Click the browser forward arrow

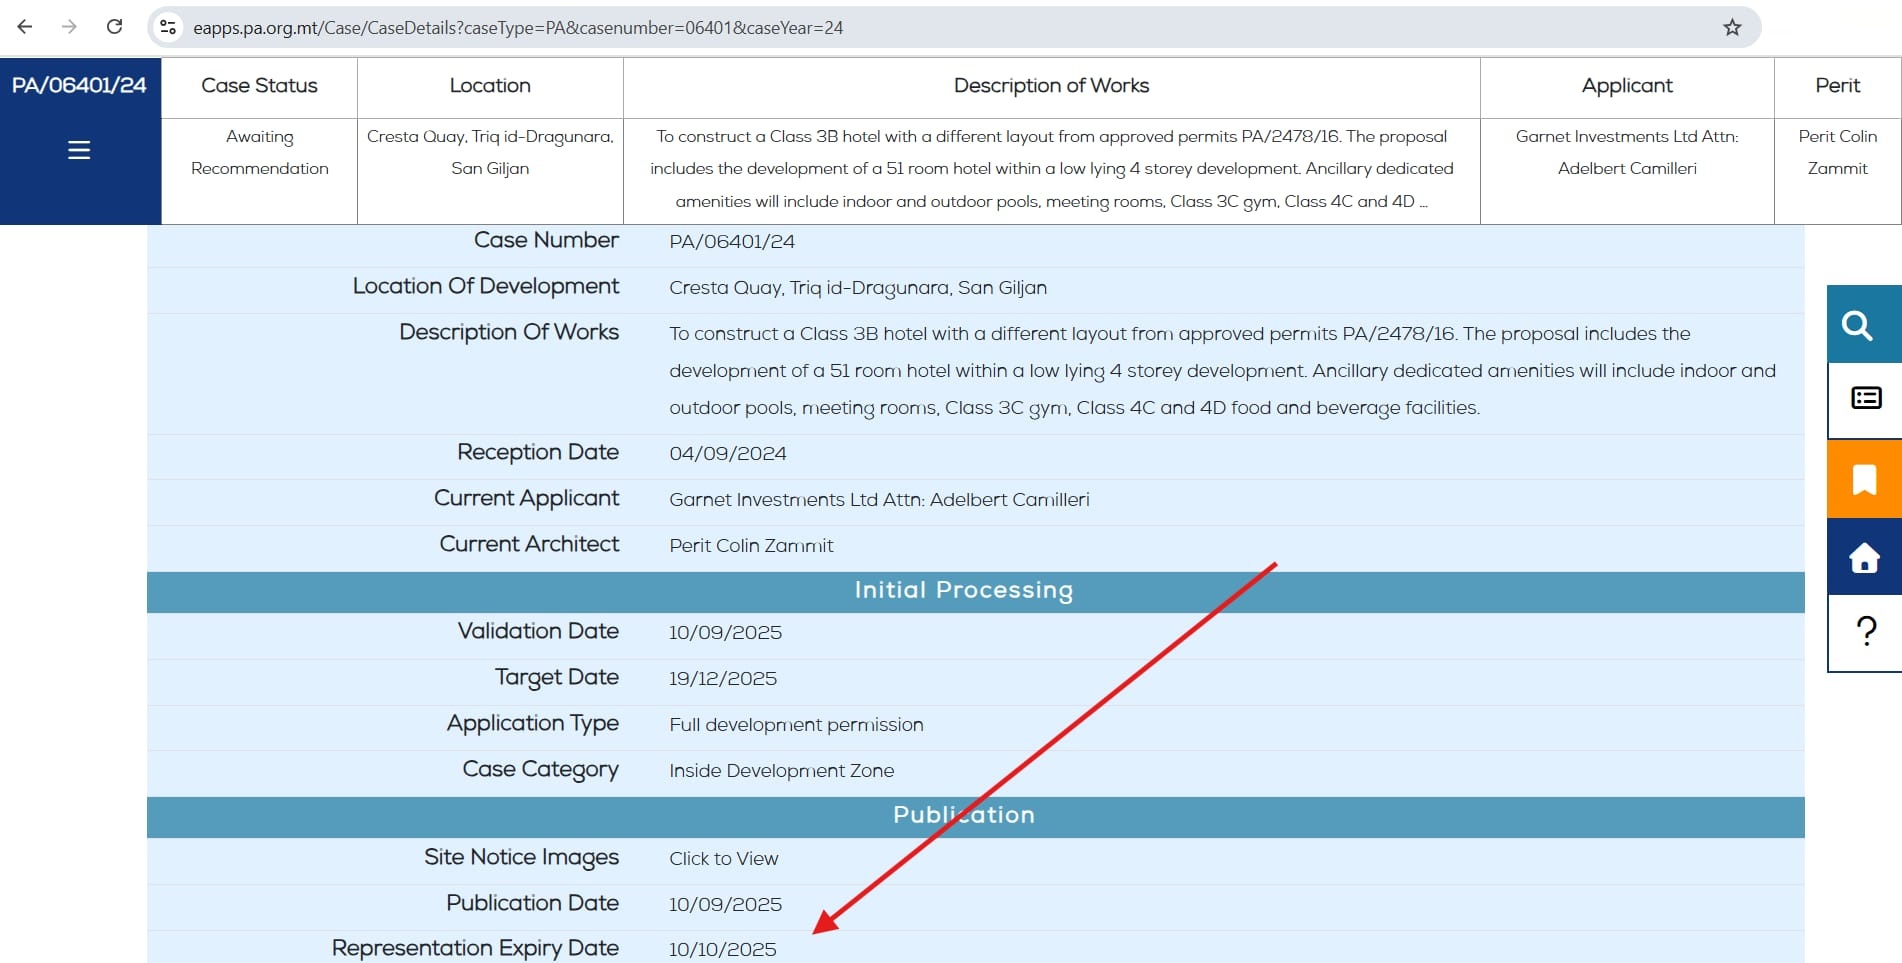click(x=69, y=27)
